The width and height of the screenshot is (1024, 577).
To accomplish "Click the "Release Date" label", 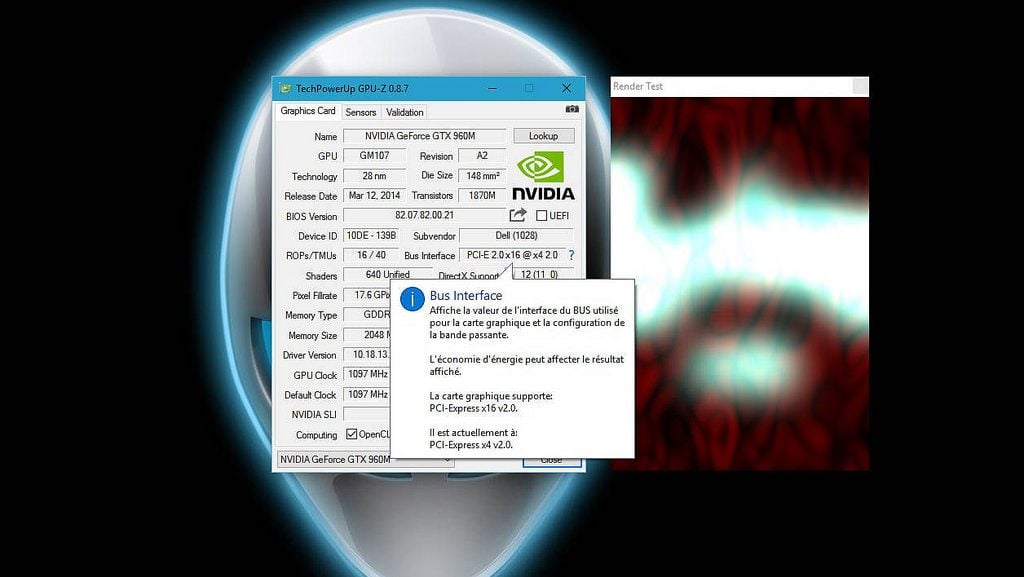I will pos(310,196).
